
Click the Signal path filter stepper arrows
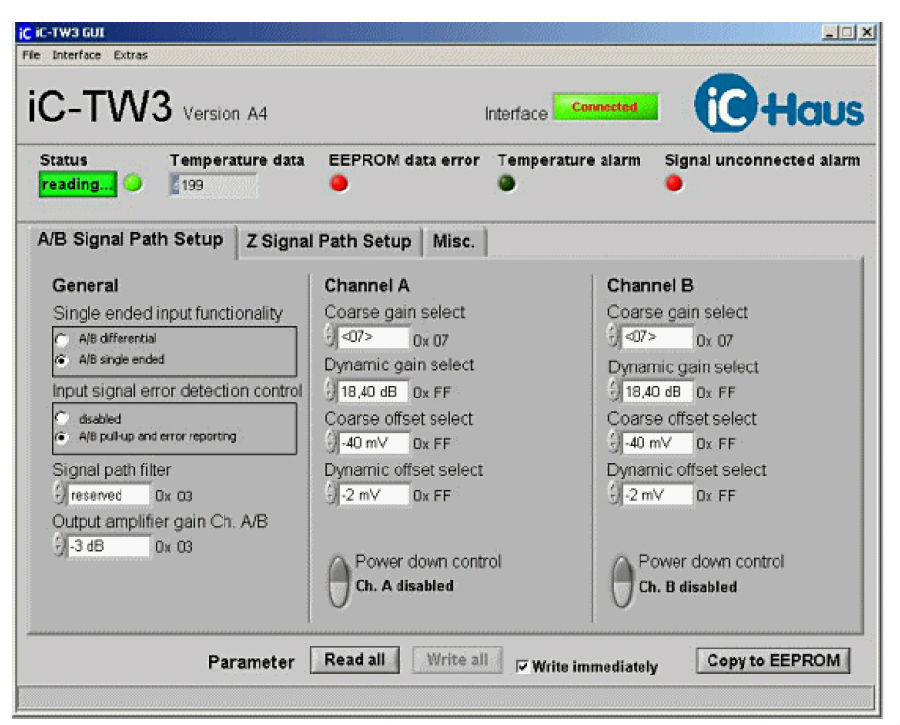tap(59, 493)
